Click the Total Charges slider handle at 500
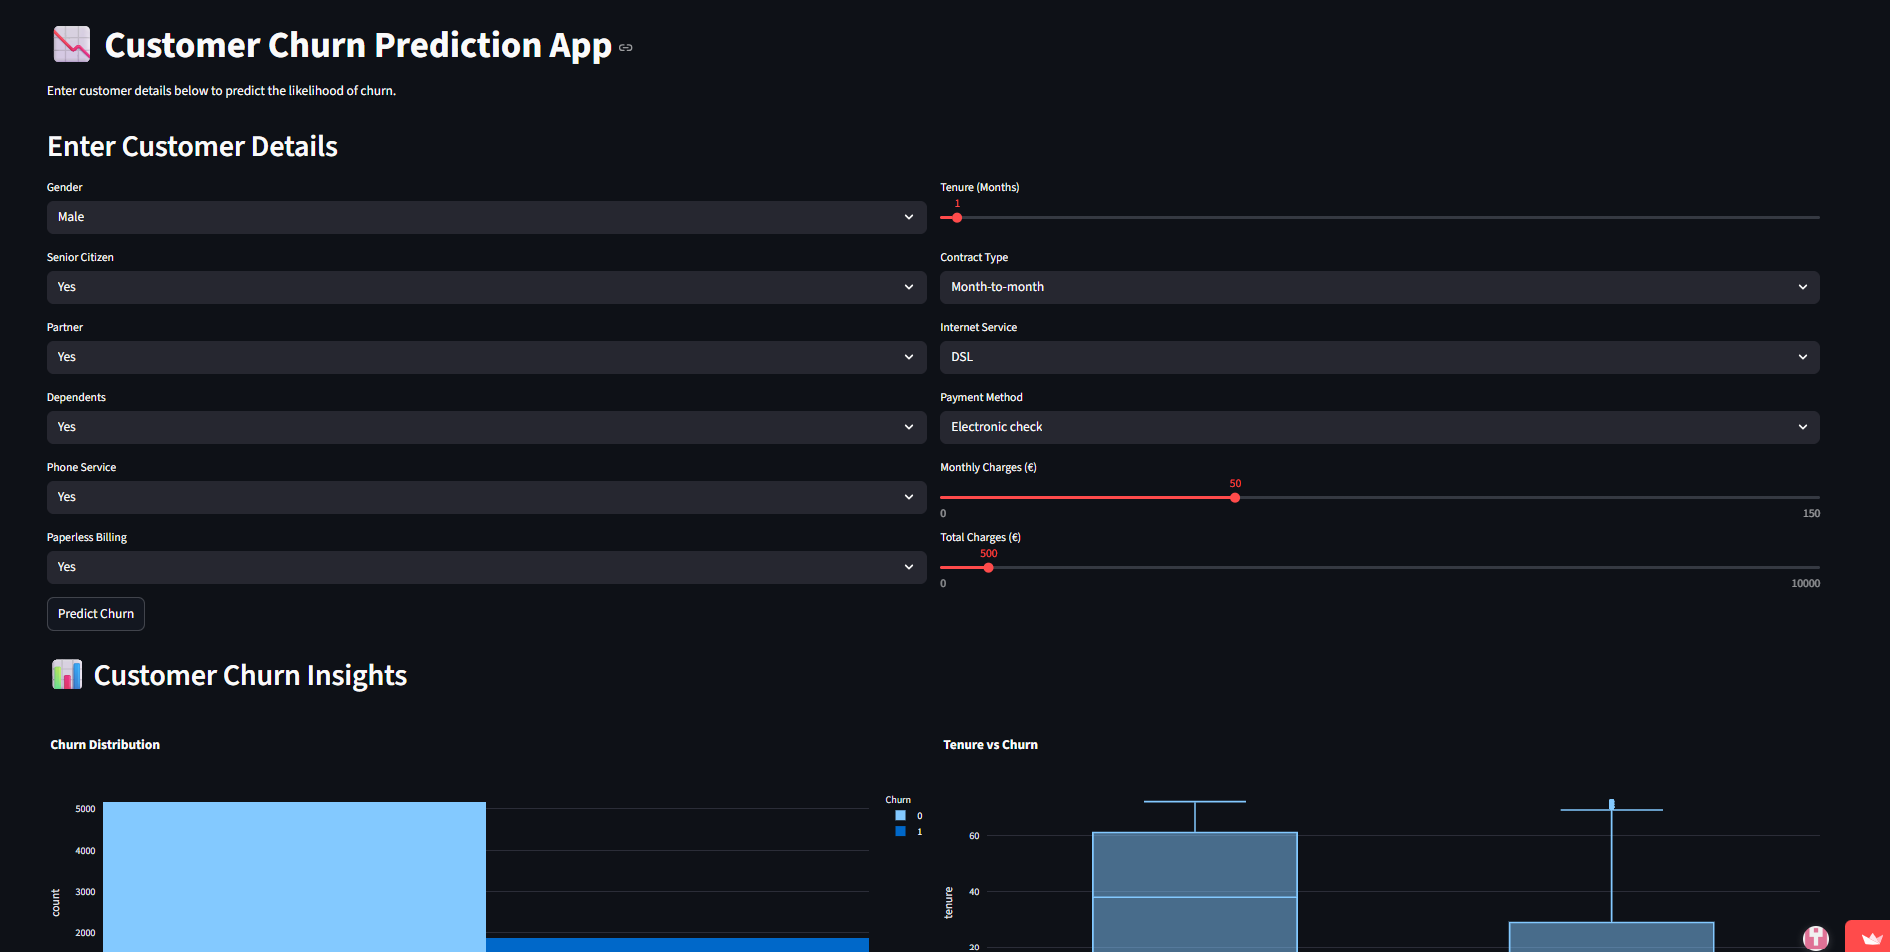 click(988, 568)
